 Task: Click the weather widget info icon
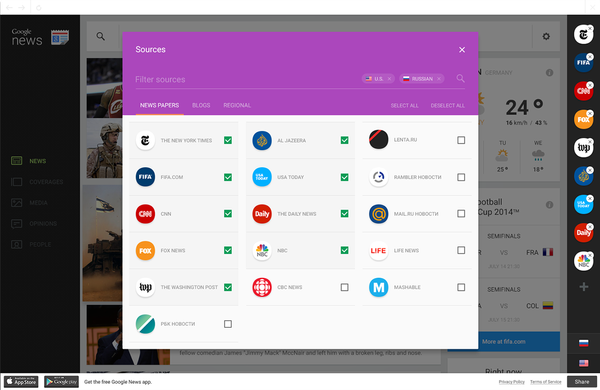pyautogui.click(x=549, y=72)
